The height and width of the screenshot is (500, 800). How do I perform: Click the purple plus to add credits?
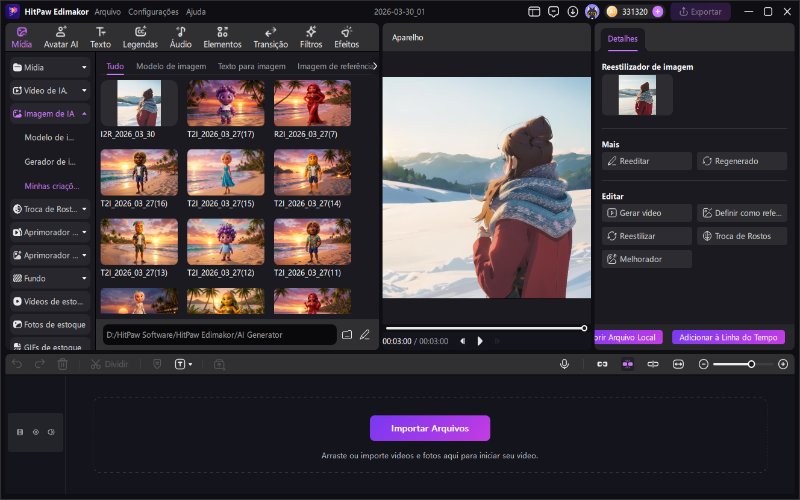(657, 12)
